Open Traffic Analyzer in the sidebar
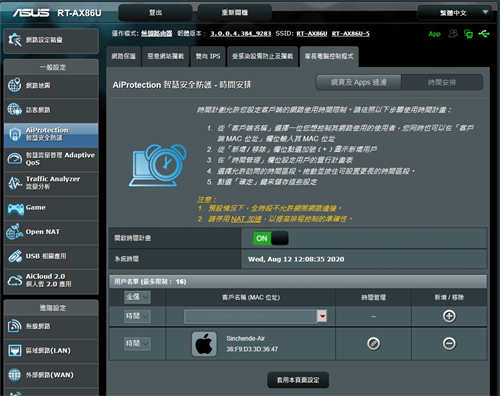Image resolution: width=500 pixels, height=396 pixels. click(51, 183)
